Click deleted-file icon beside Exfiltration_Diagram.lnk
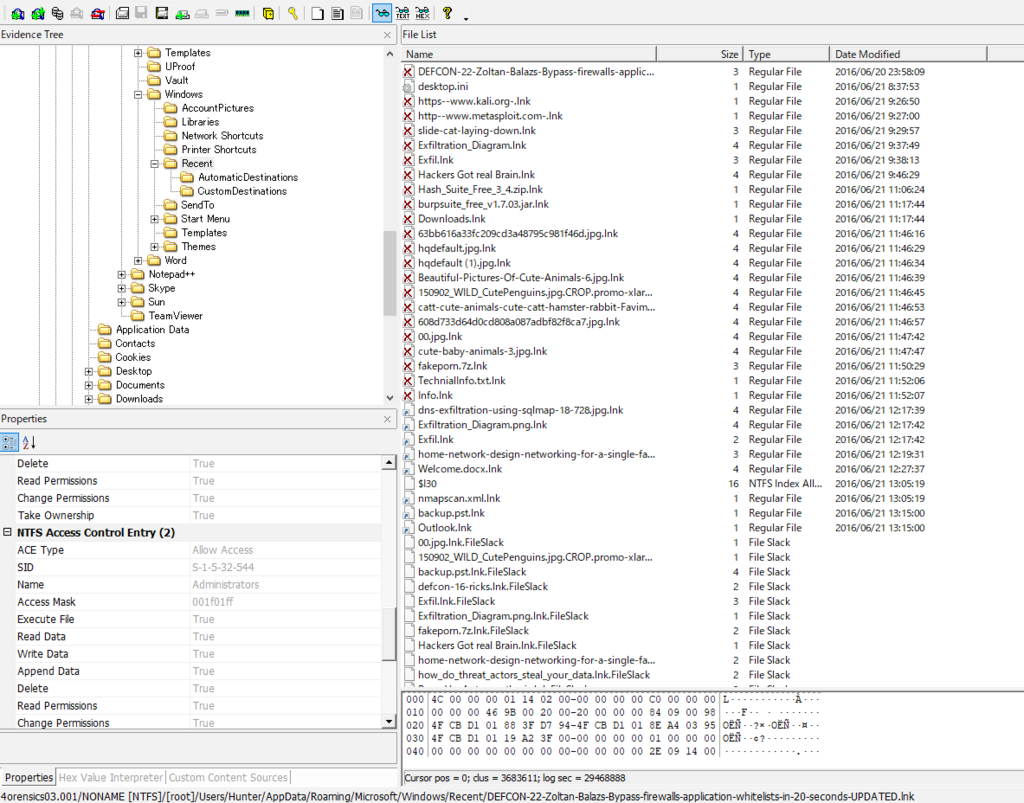 point(408,146)
